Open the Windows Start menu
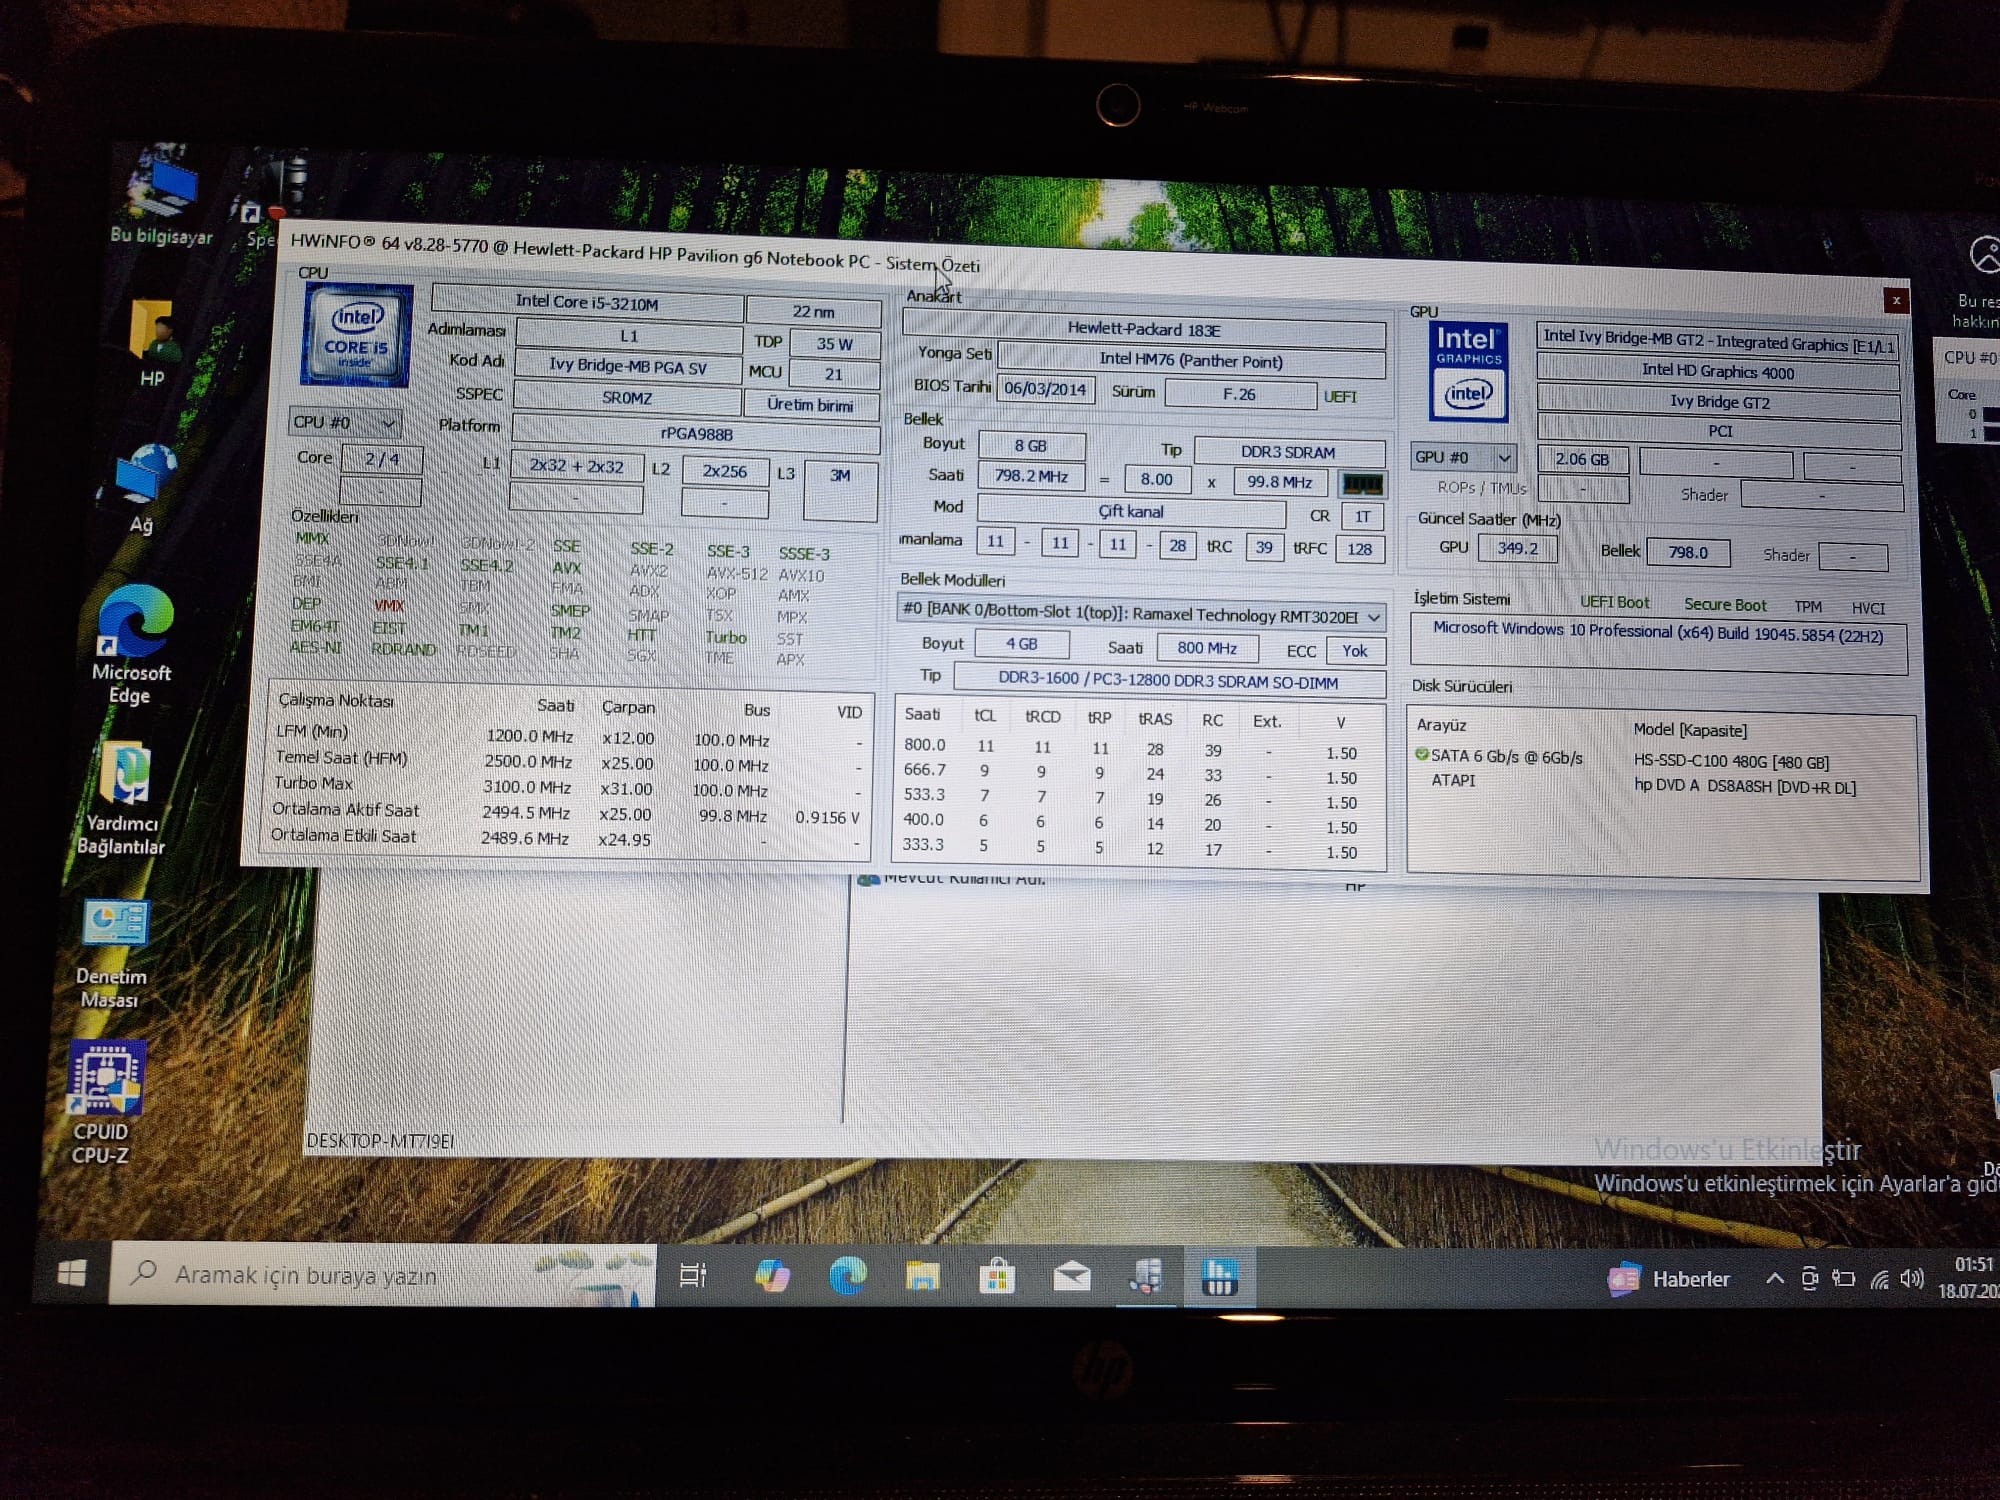2000x1500 pixels. coord(72,1273)
